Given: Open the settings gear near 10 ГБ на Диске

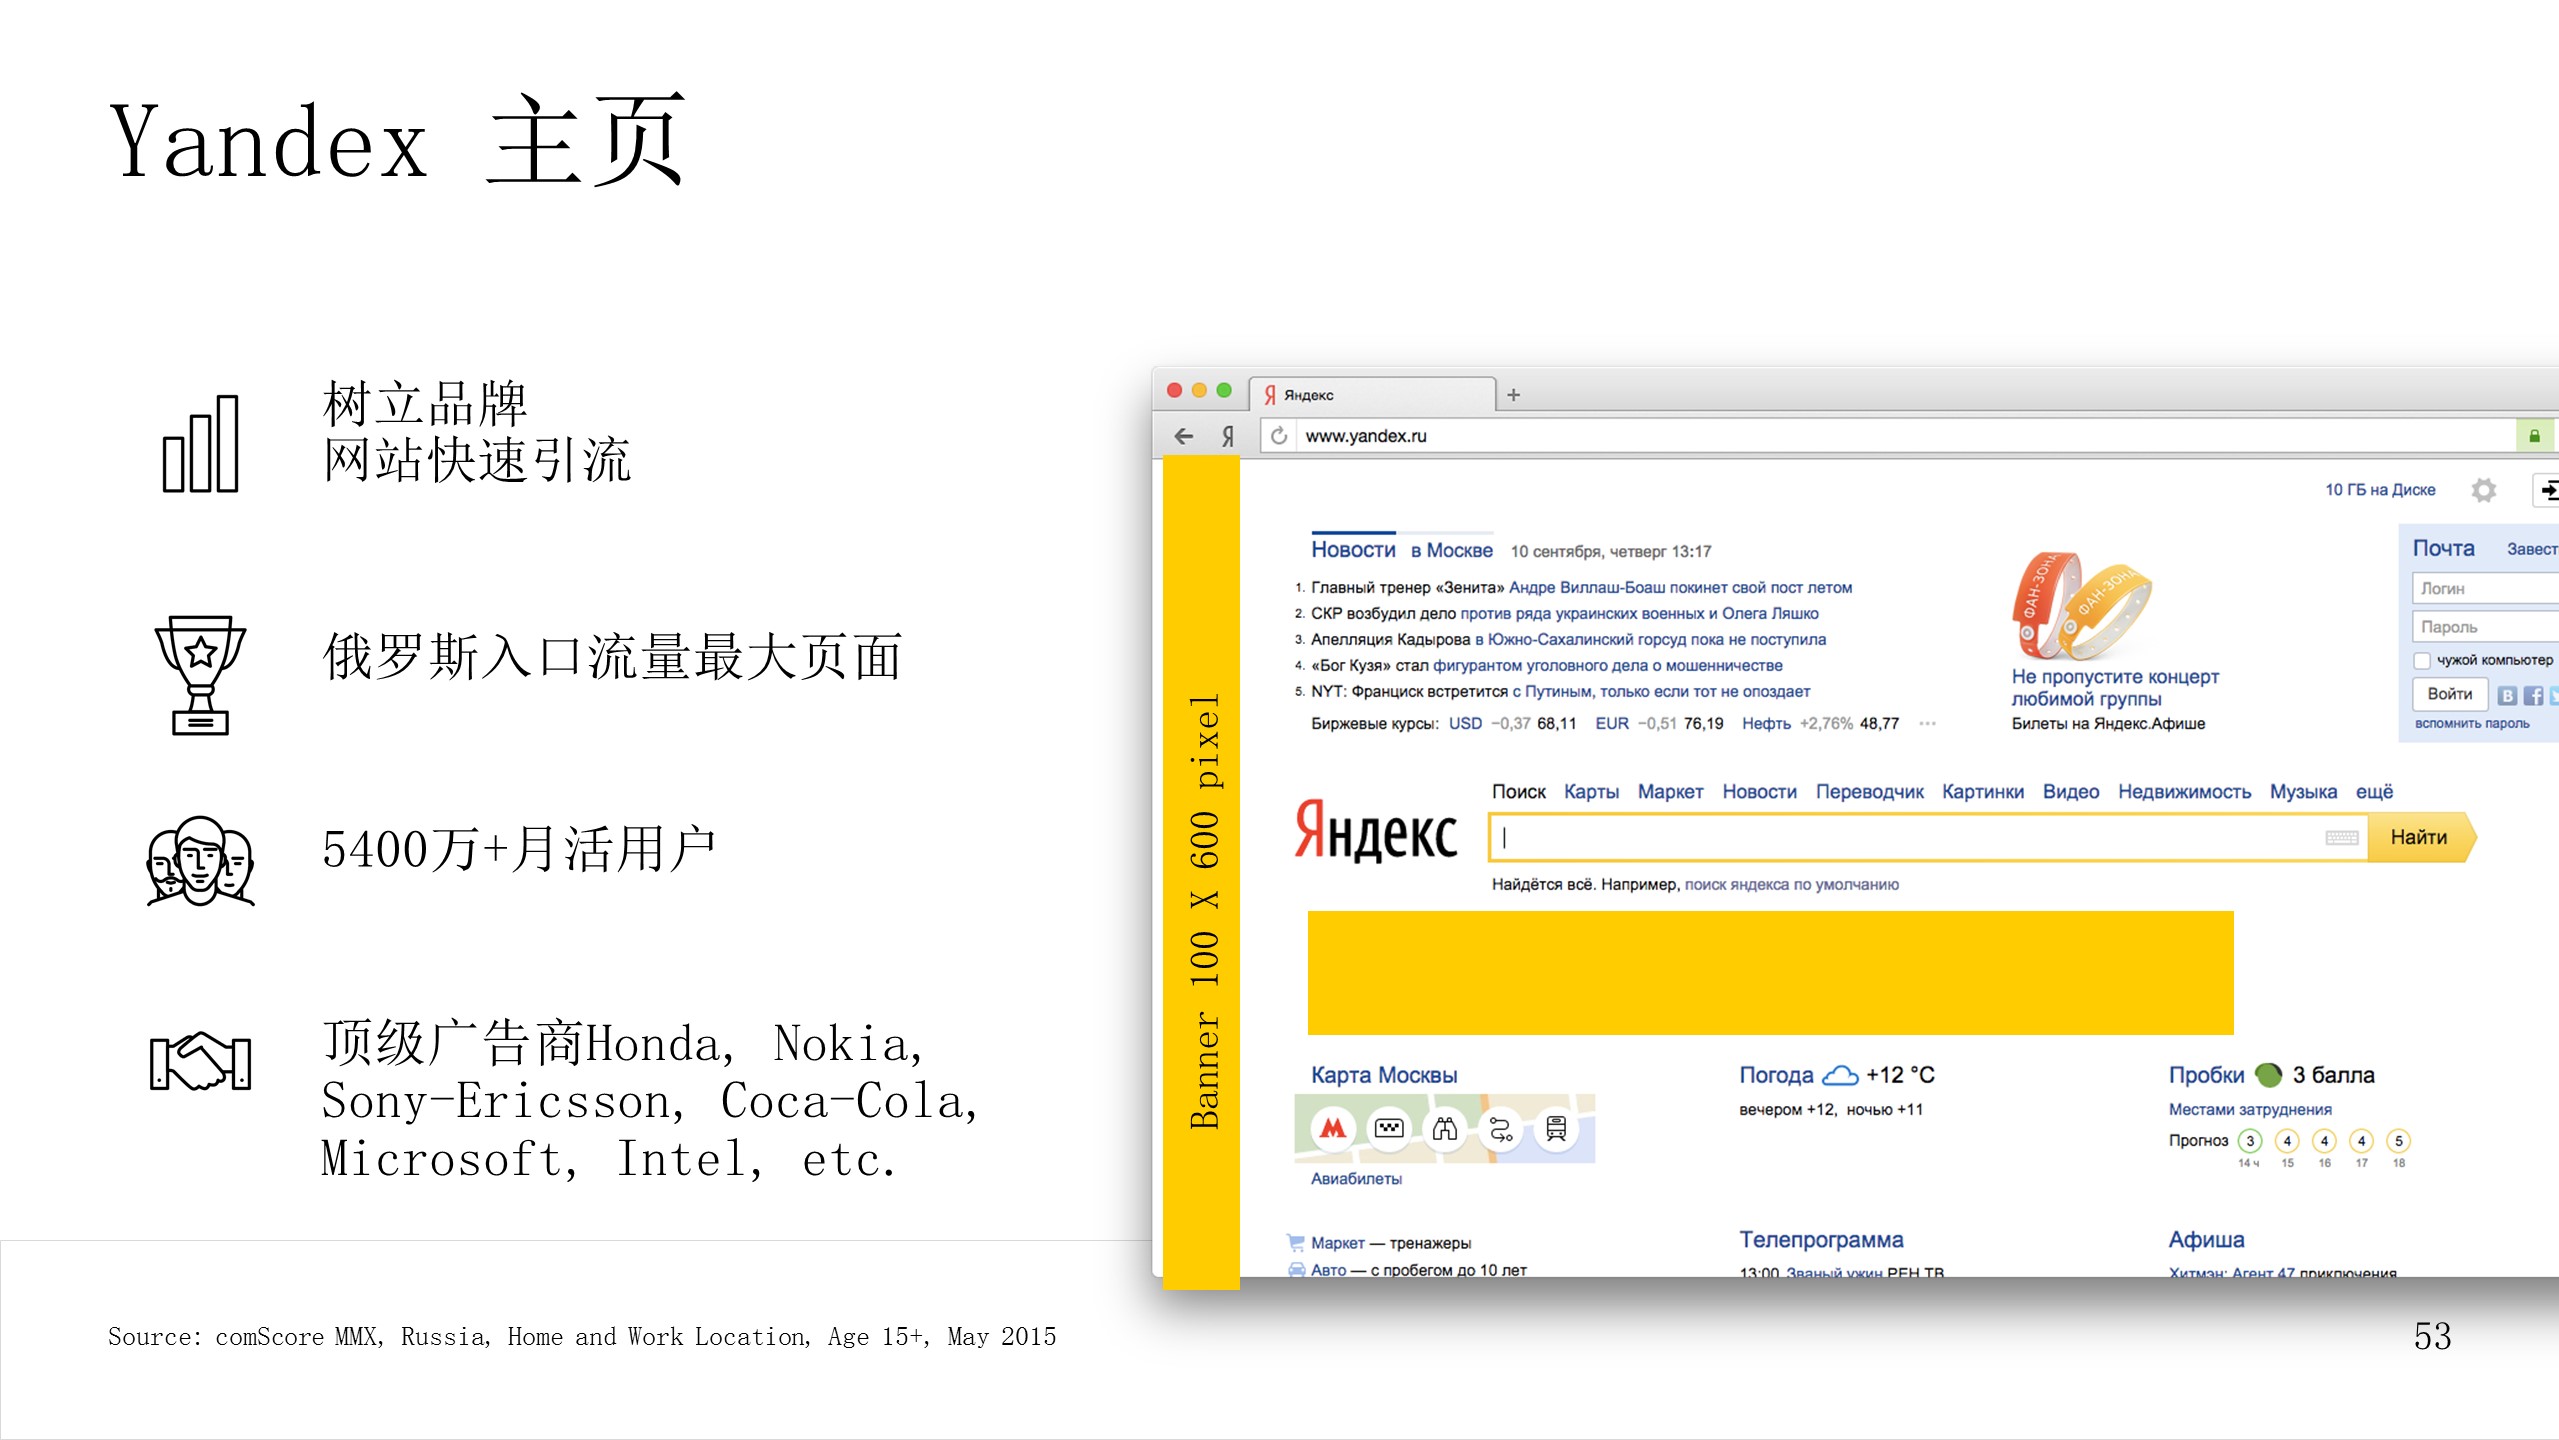Looking at the screenshot, I should [x=2484, y=490].
